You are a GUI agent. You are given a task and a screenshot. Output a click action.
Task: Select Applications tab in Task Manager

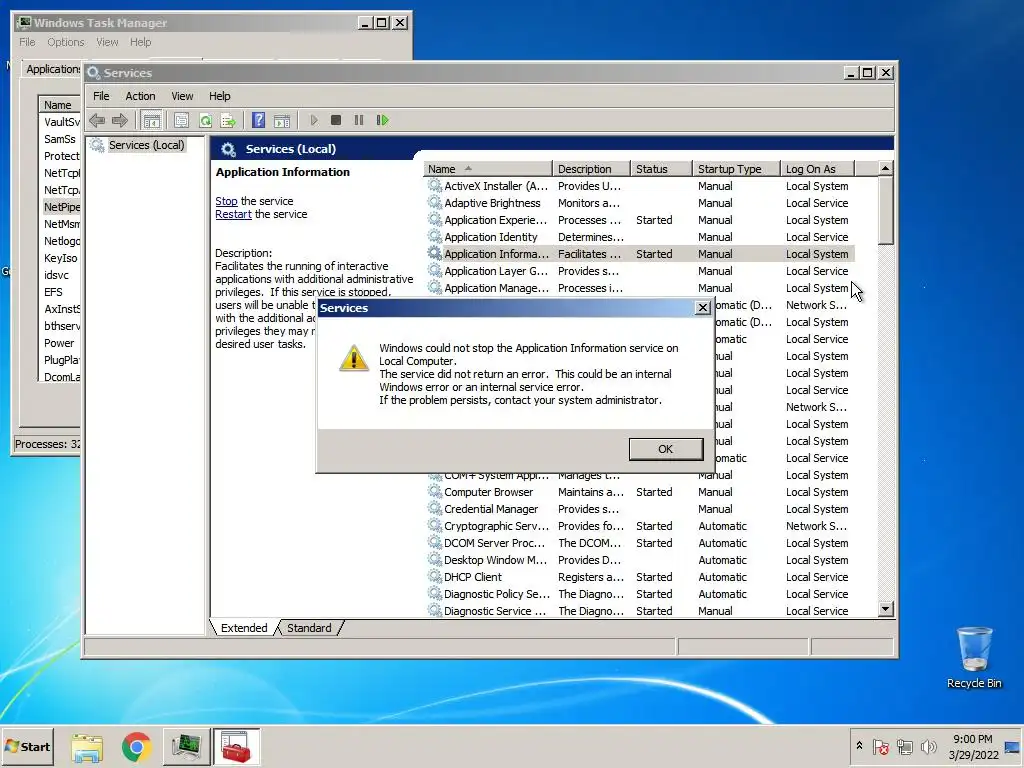pos(52,69)
